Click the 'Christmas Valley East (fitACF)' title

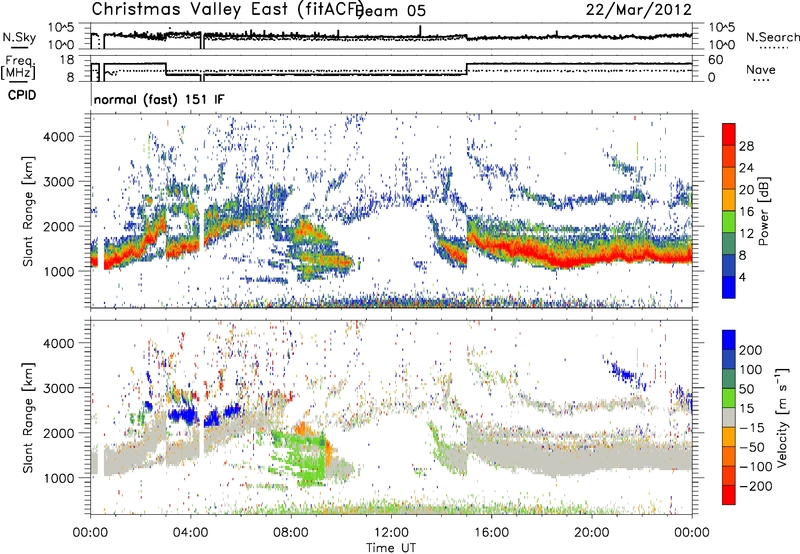(x=228, y=9)
